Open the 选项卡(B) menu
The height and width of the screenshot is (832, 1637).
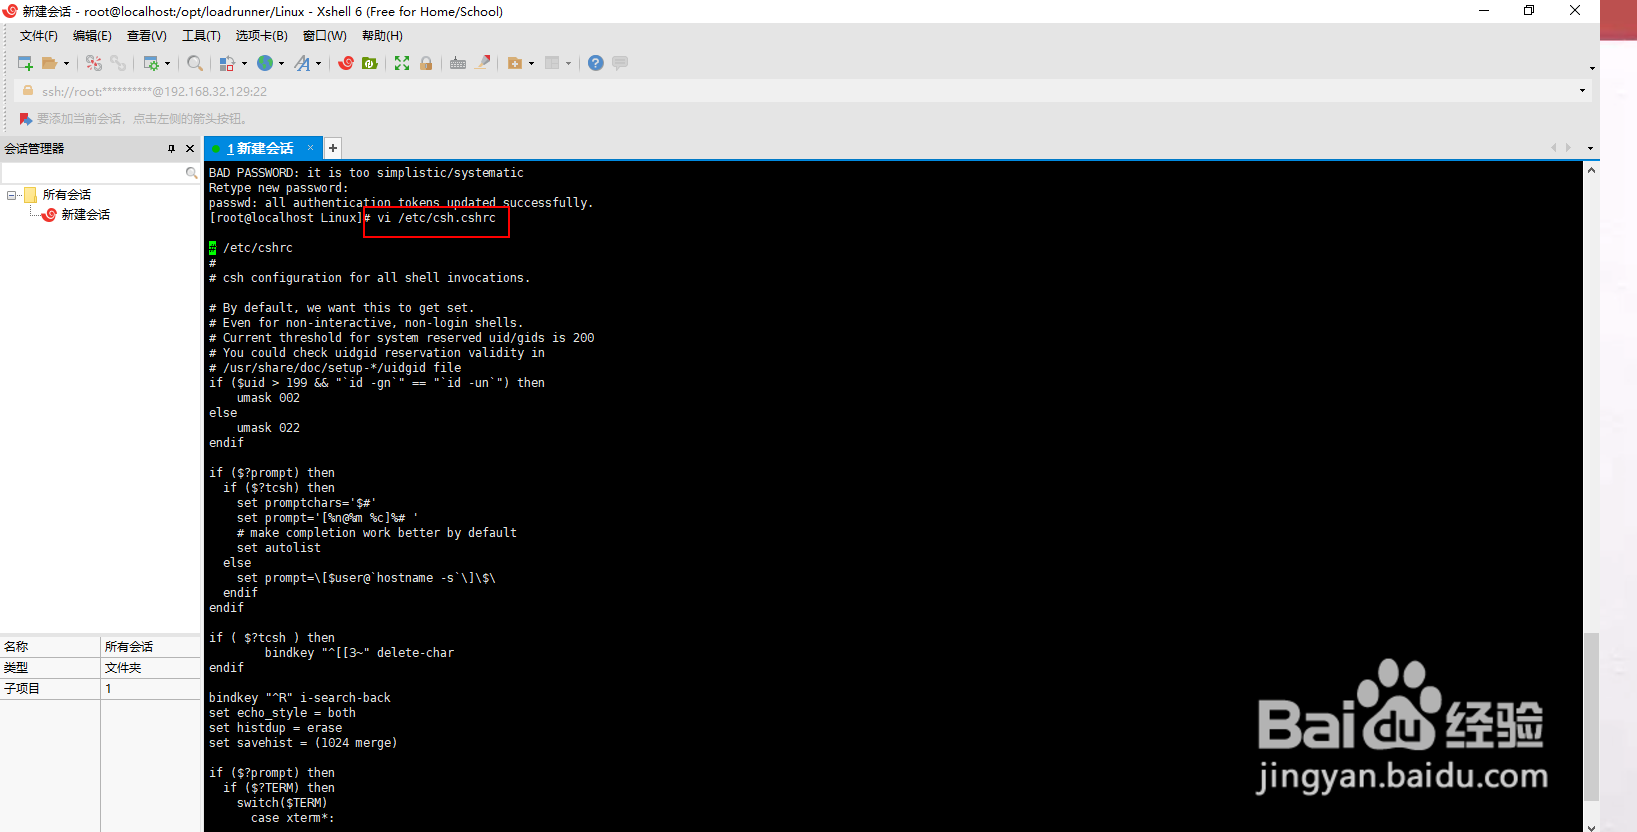261,36
